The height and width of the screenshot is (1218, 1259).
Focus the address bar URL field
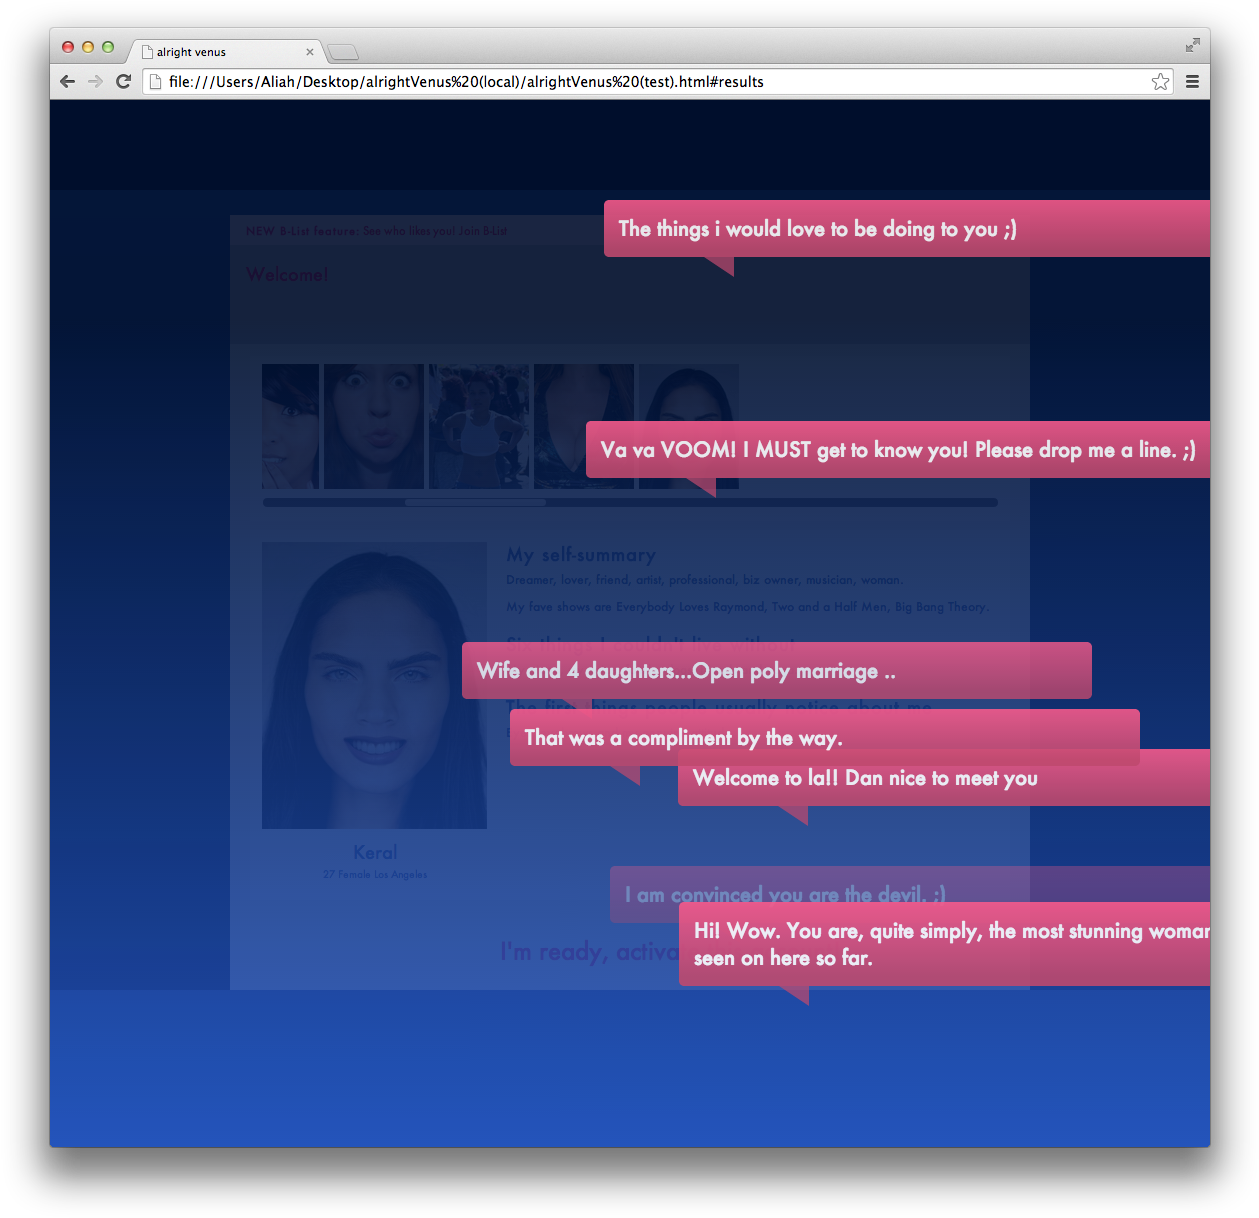(x=650, y=82)
